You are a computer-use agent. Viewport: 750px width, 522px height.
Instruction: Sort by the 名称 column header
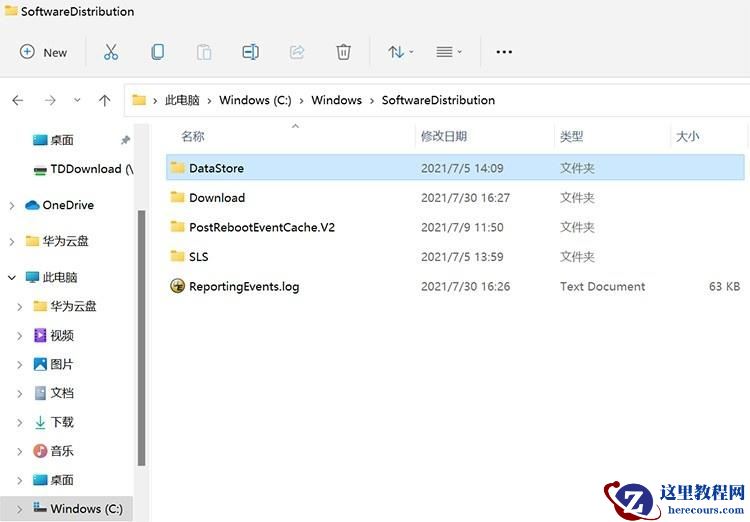click(x=193, y=136)
